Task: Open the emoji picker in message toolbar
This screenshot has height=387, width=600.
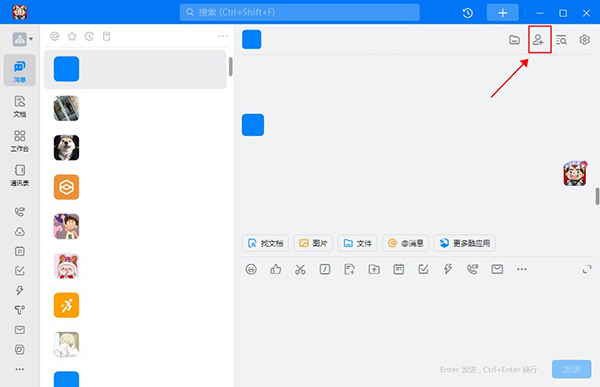Action: (x=251, y=269)
